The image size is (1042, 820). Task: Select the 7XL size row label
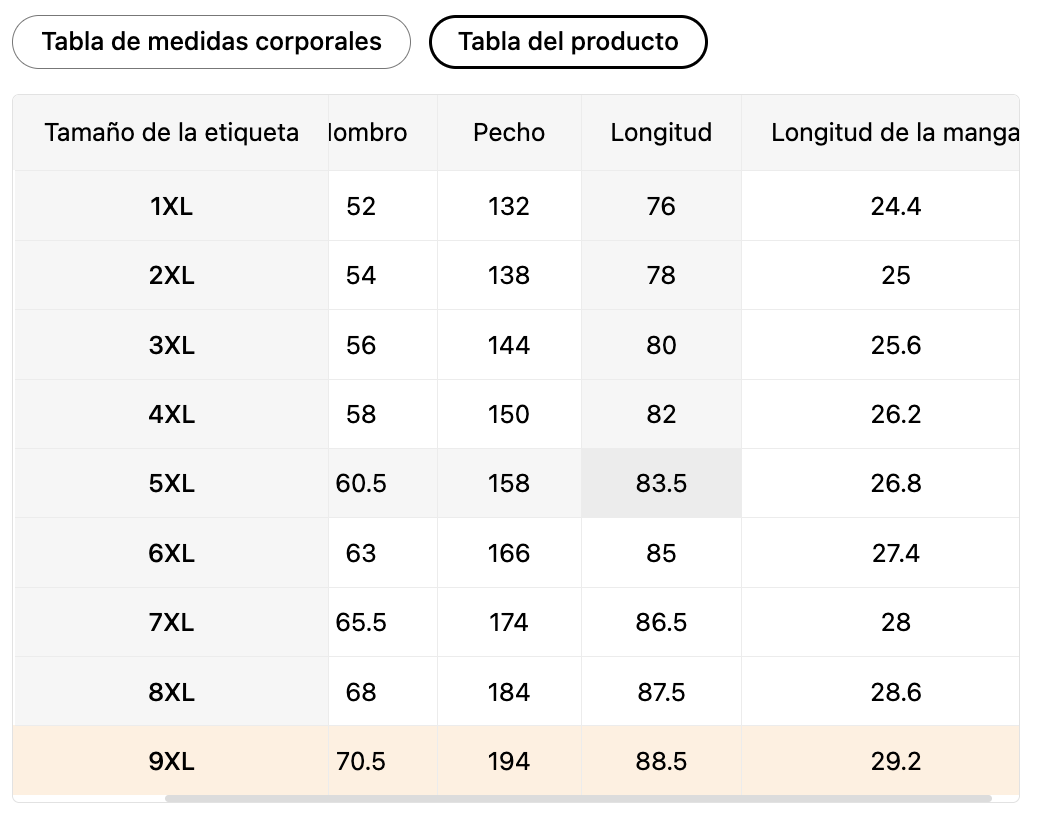pos(171,623)
